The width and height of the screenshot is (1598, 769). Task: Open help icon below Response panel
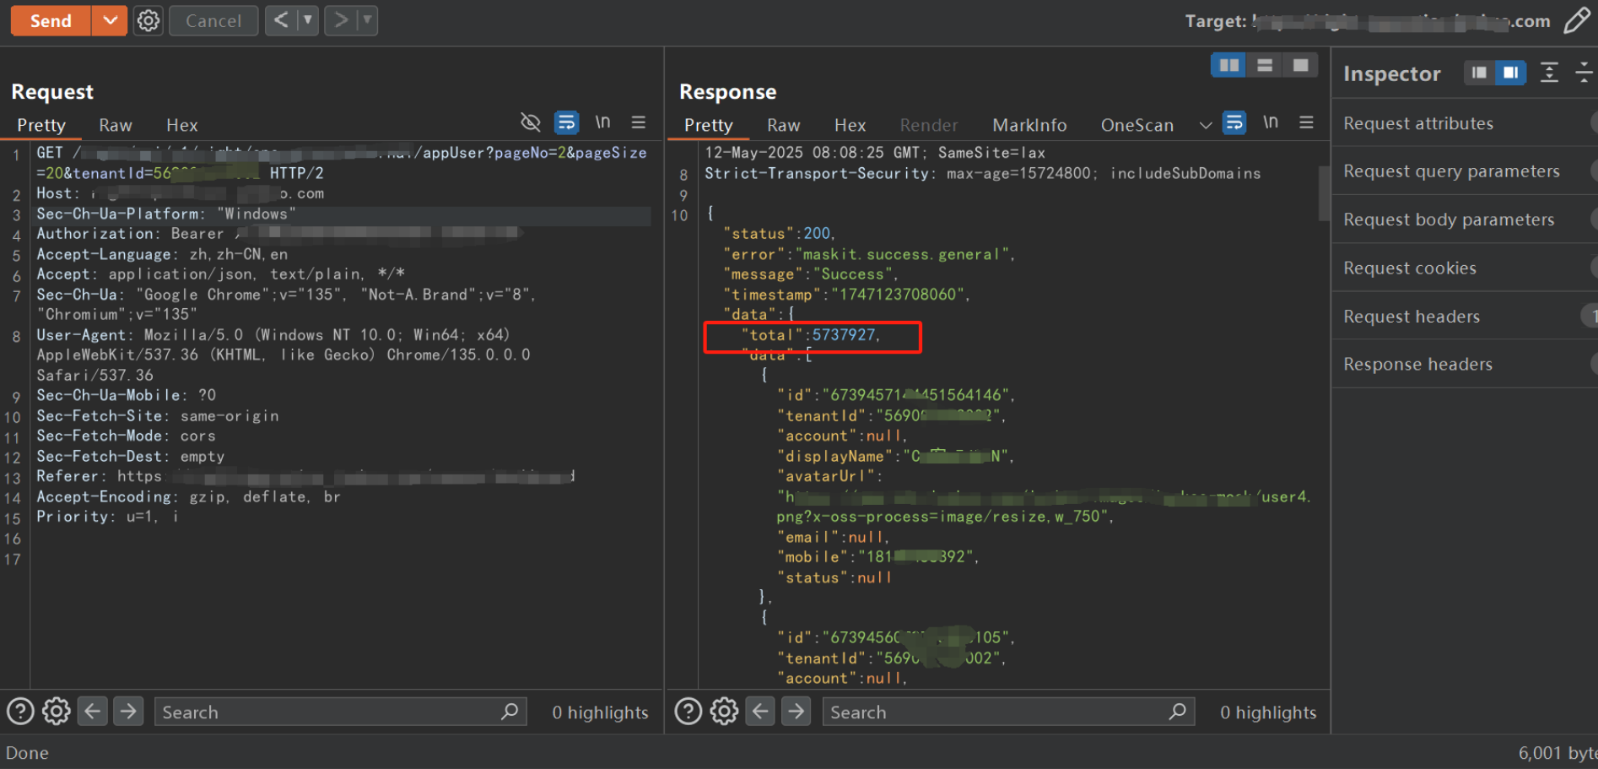[x=689, y=711]
